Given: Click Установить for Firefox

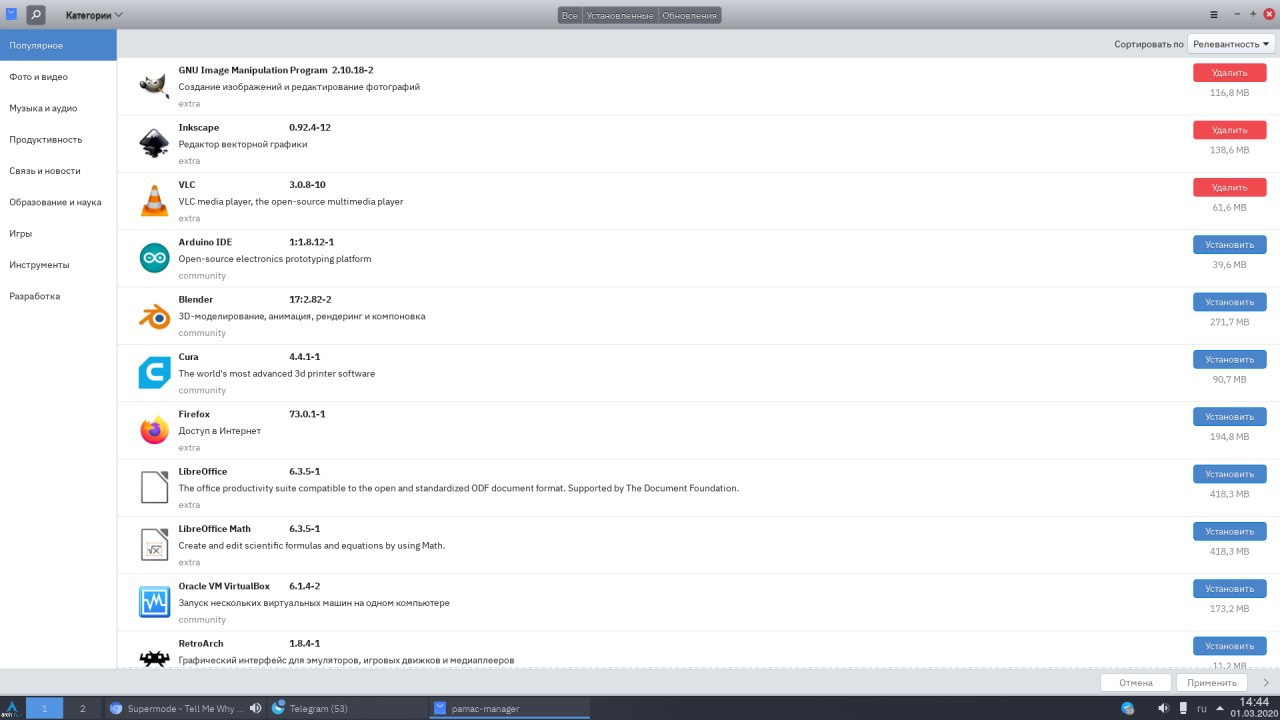Looking at the screenshot, I should [x=1229, y=416].
